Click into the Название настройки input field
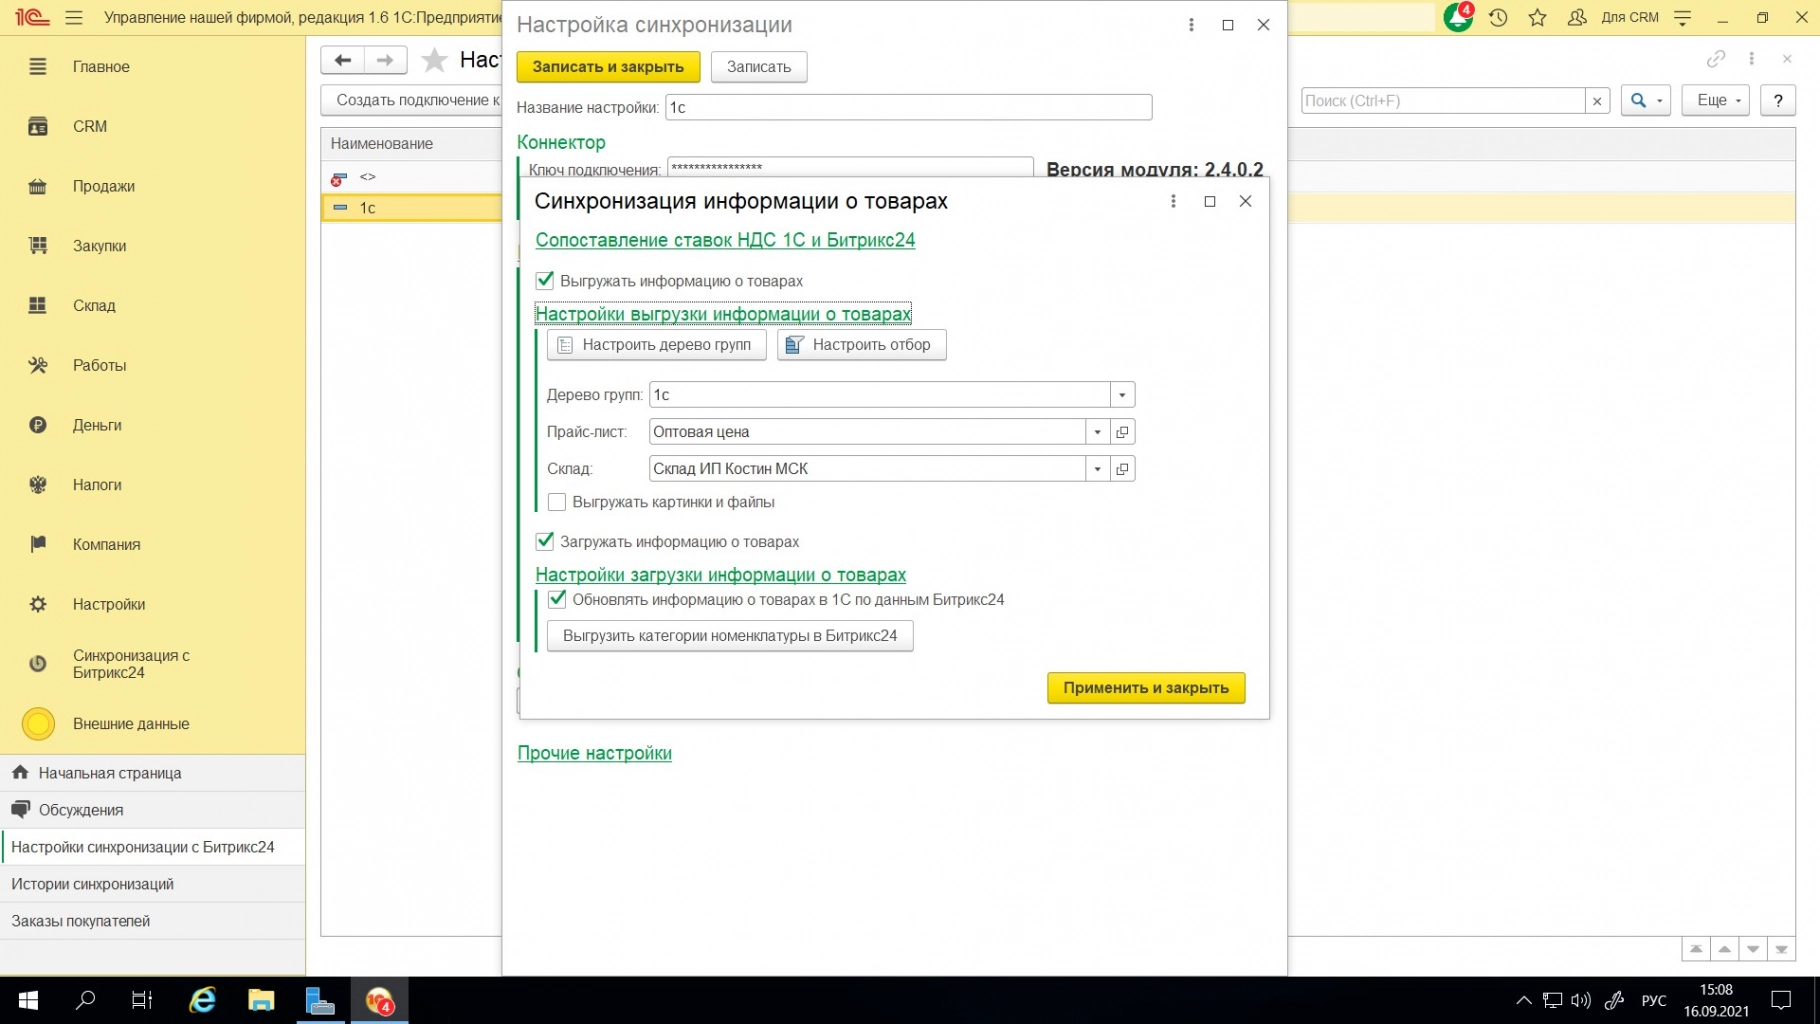Image resolution: width=1820 pixels, height=1024 pixels. (x=908, y=107)
